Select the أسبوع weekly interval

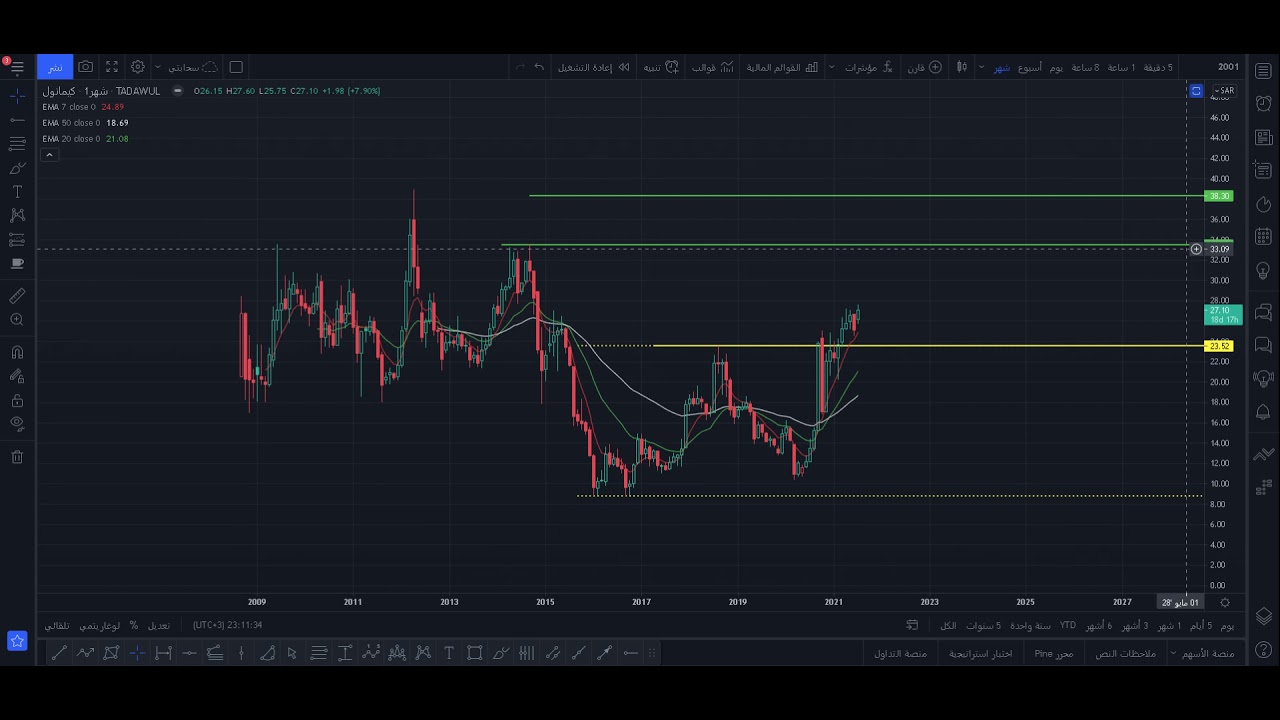(x=1030, y=67)
